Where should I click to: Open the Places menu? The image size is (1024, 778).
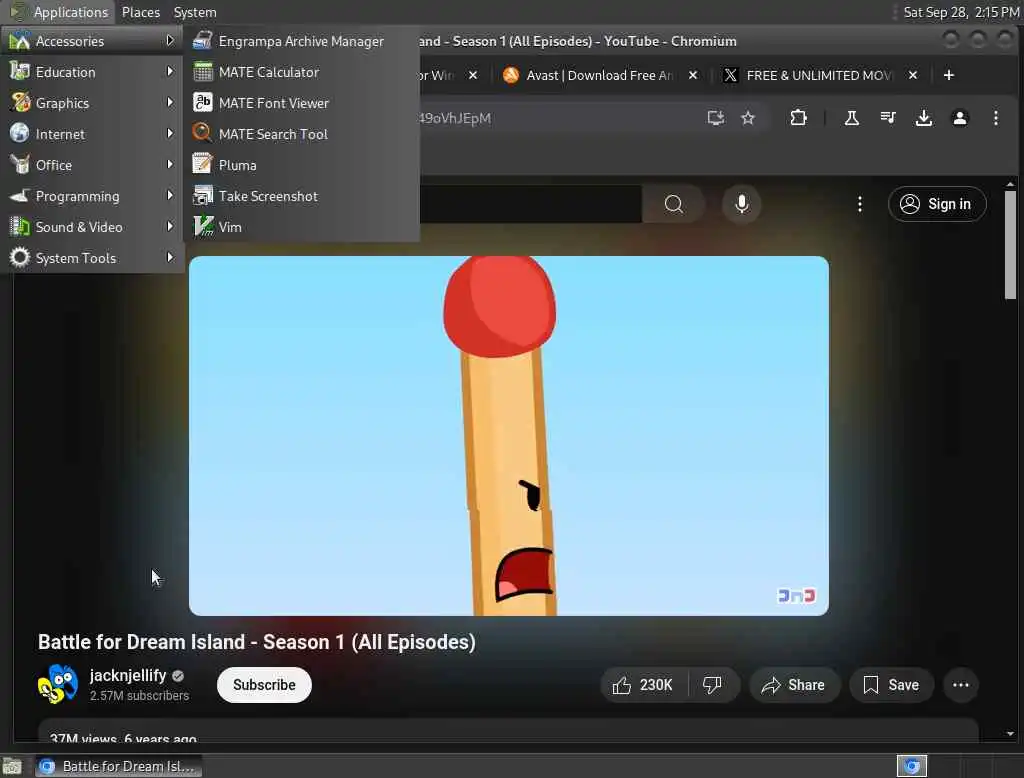pos(140,12)
